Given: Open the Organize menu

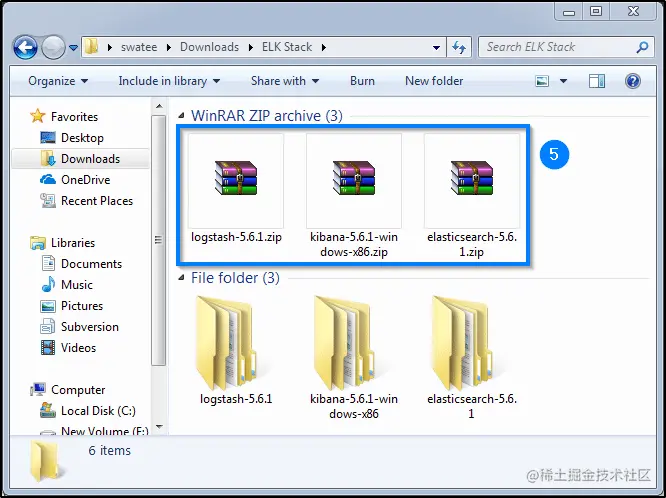Looking at the screenshot, I should [x=58, y=81].
